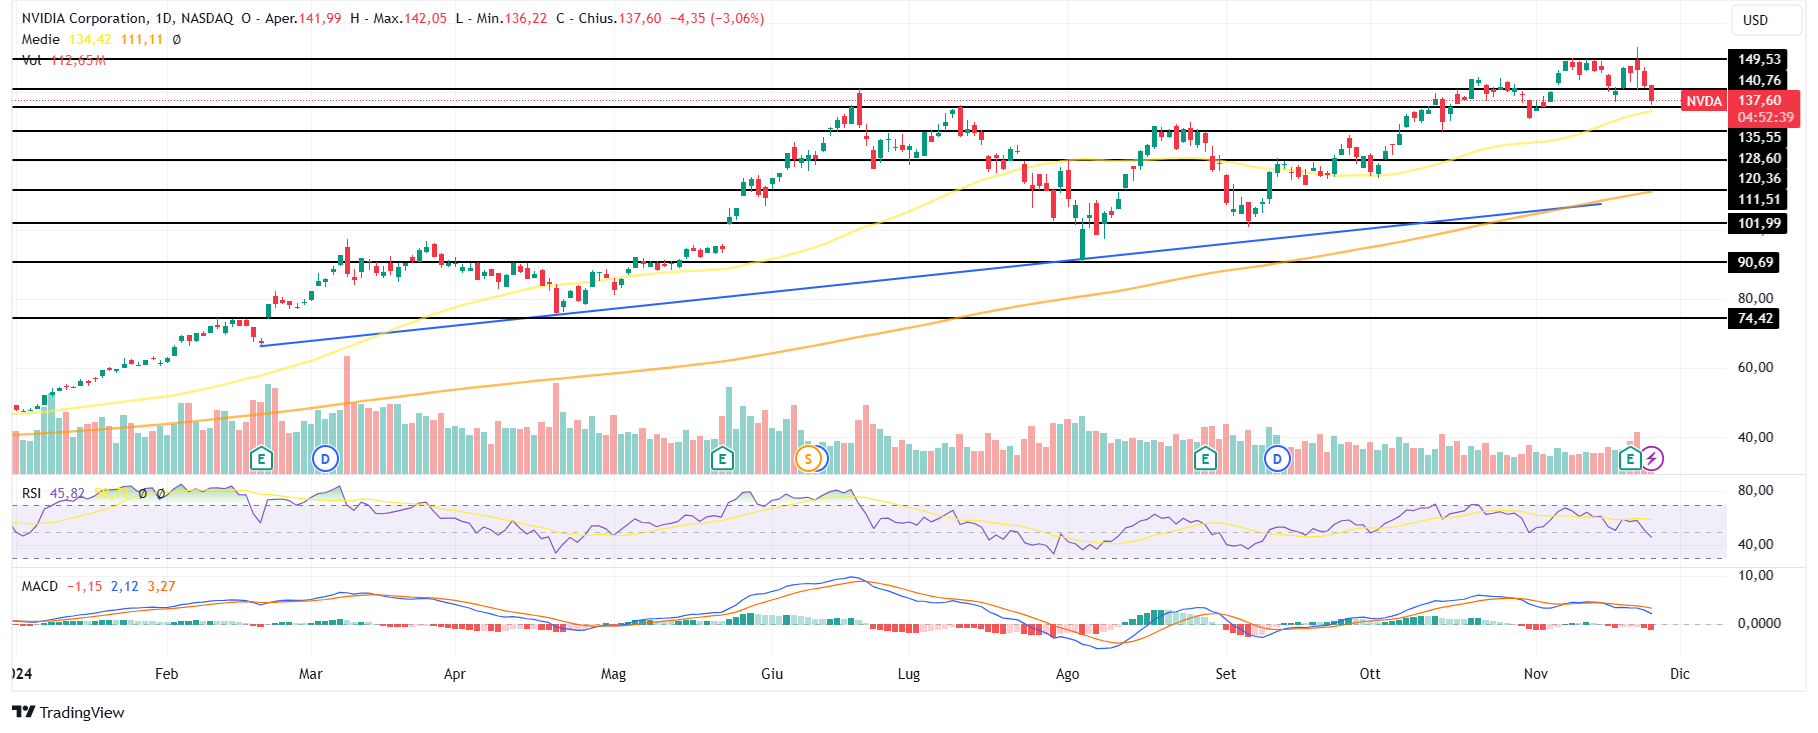
Task: Click the red NVDA ticker price tag
Action: click(1704, 101)
